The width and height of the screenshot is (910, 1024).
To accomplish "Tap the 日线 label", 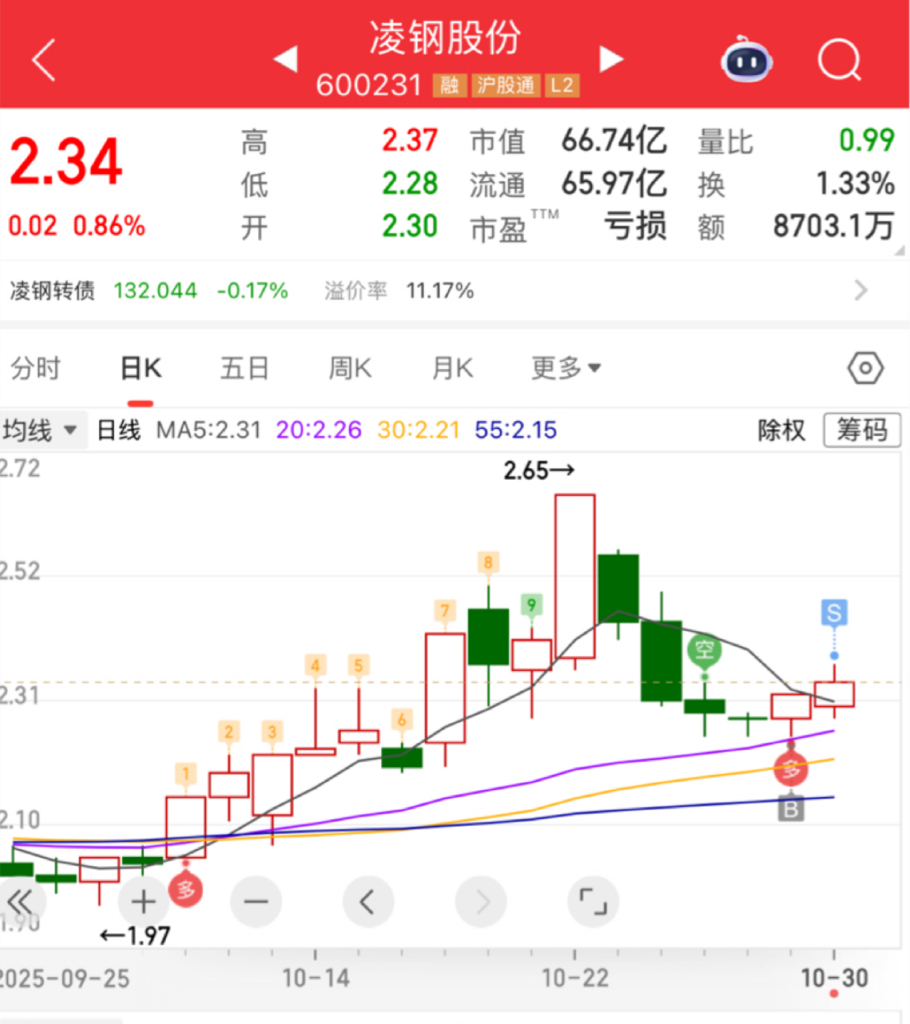I will click(x=119, y=430).
